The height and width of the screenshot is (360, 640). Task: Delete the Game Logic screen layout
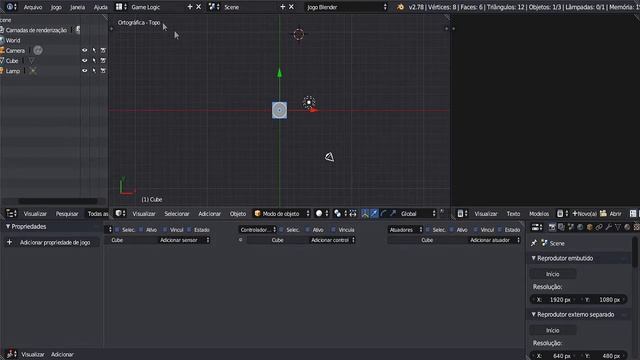tap(198, 7)
